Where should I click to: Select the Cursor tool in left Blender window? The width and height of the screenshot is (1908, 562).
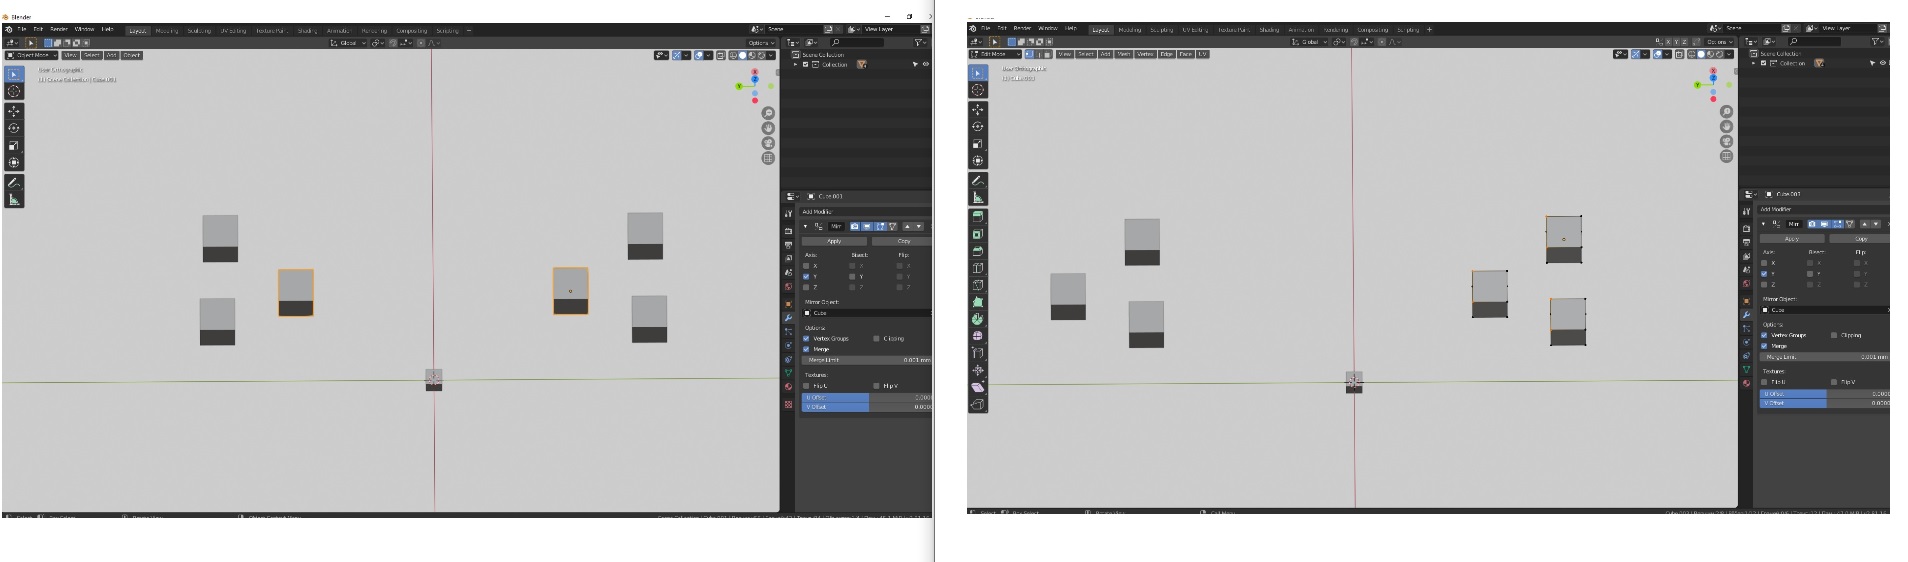coord(14,91)
